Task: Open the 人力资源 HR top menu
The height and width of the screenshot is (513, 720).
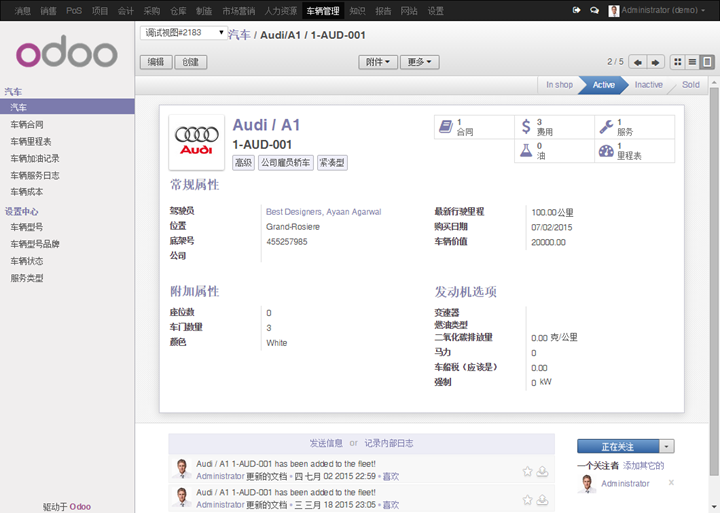Action: (x=281, y=11)
